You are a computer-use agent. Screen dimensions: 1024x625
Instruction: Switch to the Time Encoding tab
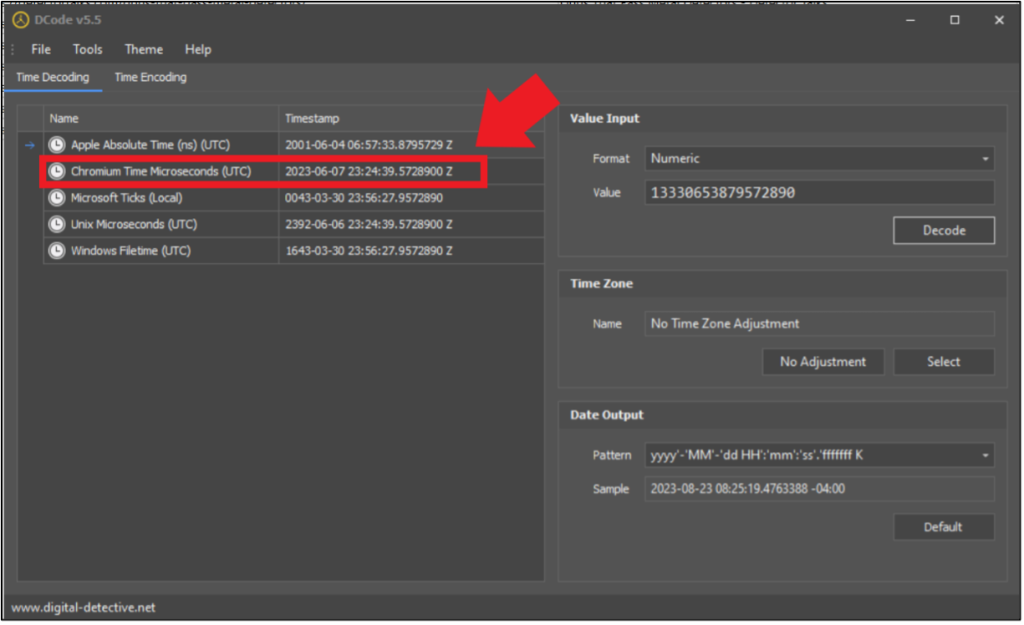(150, 77)
